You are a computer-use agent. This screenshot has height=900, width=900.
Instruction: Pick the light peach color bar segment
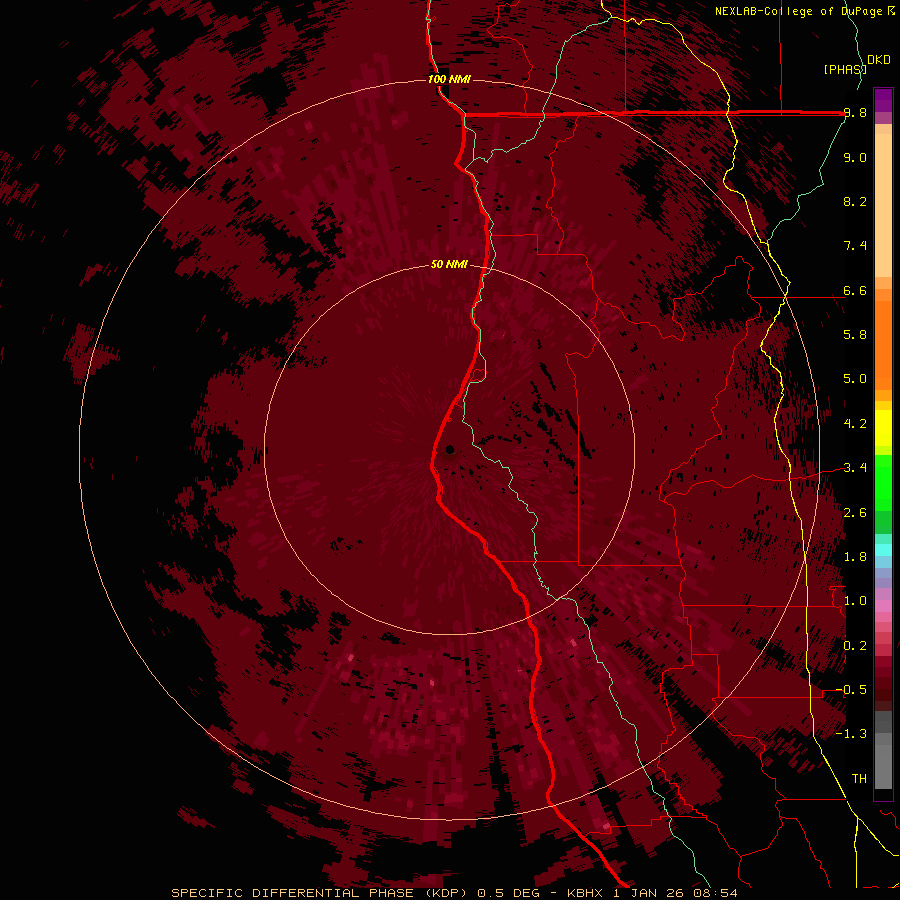883,205
